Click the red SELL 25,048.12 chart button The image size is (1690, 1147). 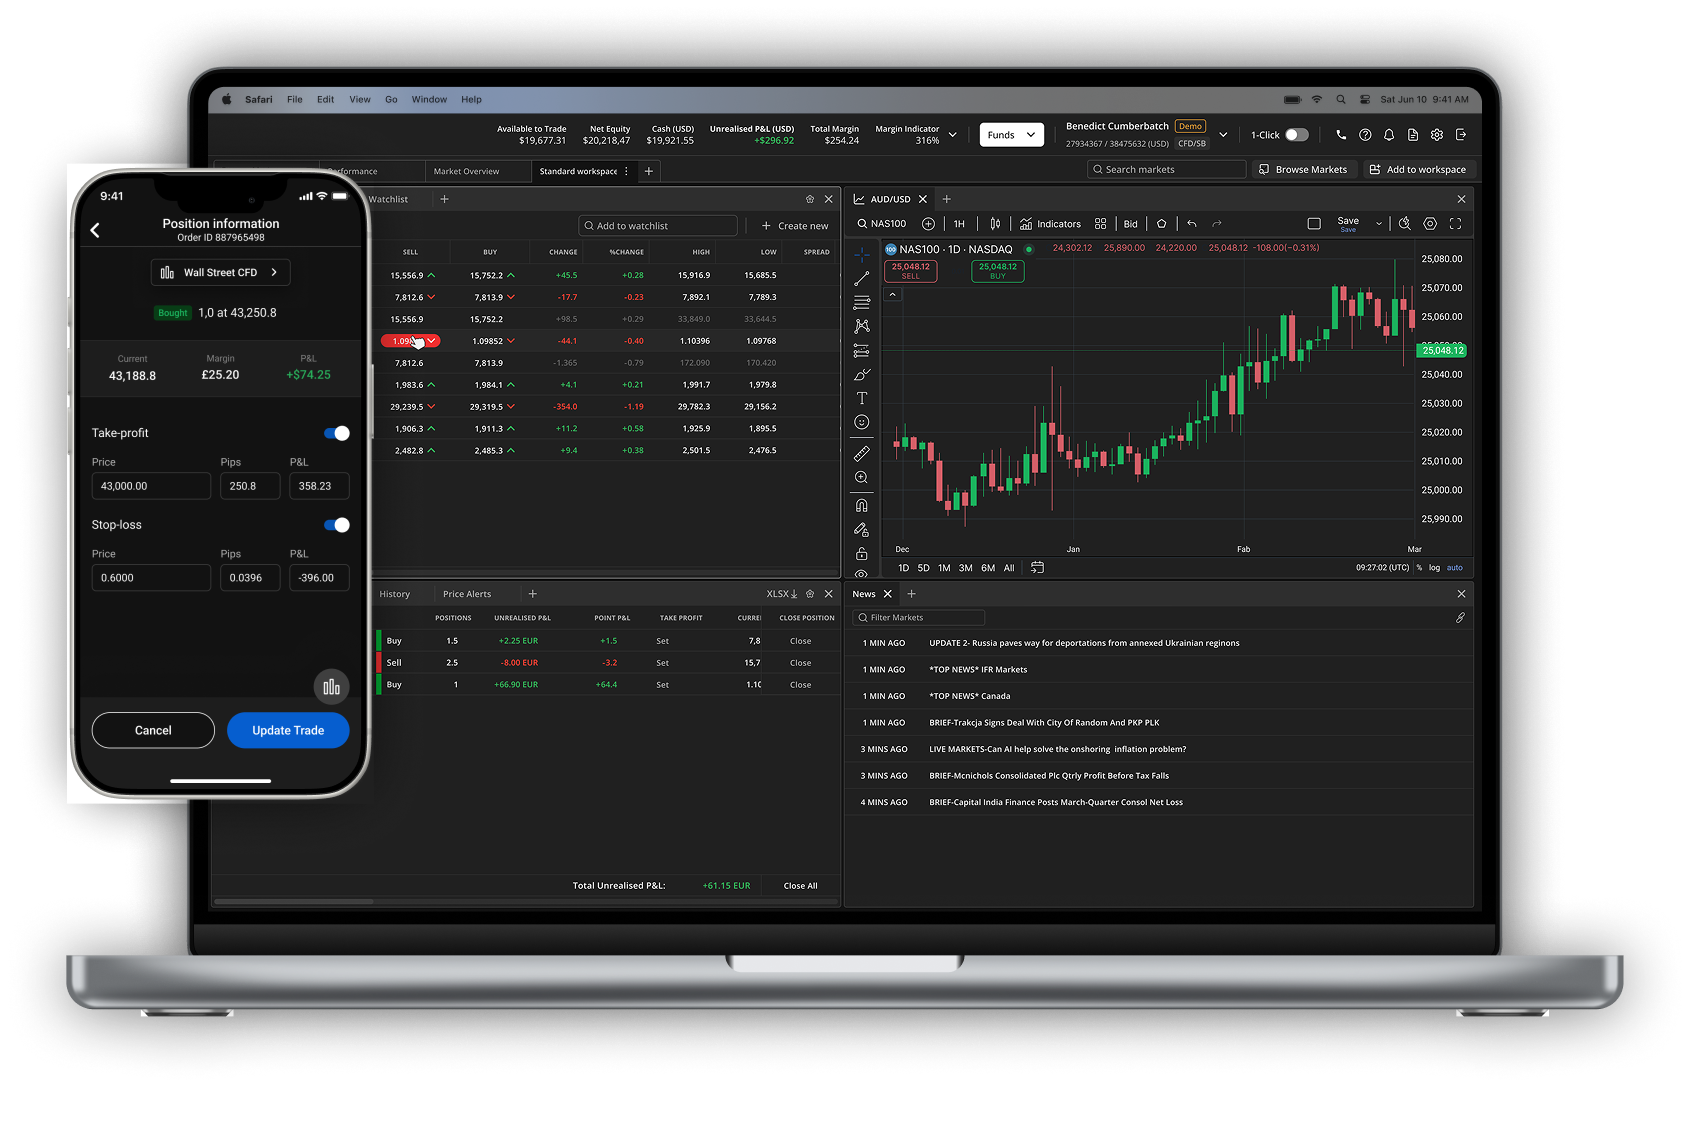[x=911, y=271]
